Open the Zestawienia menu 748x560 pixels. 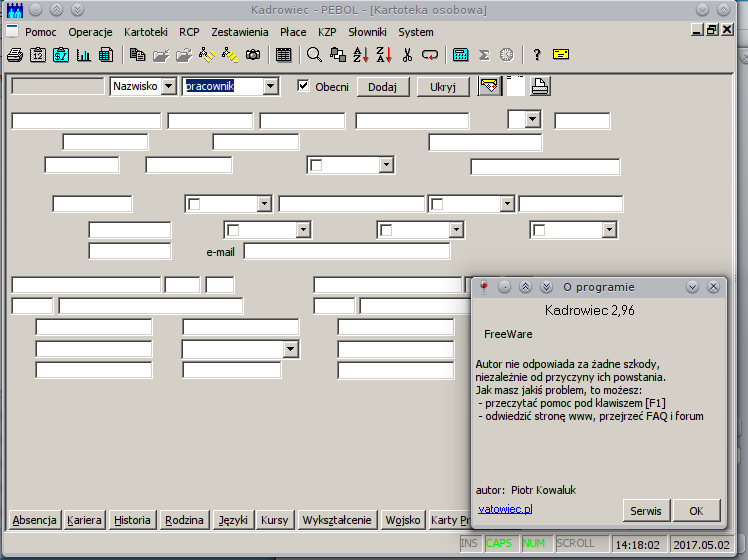pos(240,32)
